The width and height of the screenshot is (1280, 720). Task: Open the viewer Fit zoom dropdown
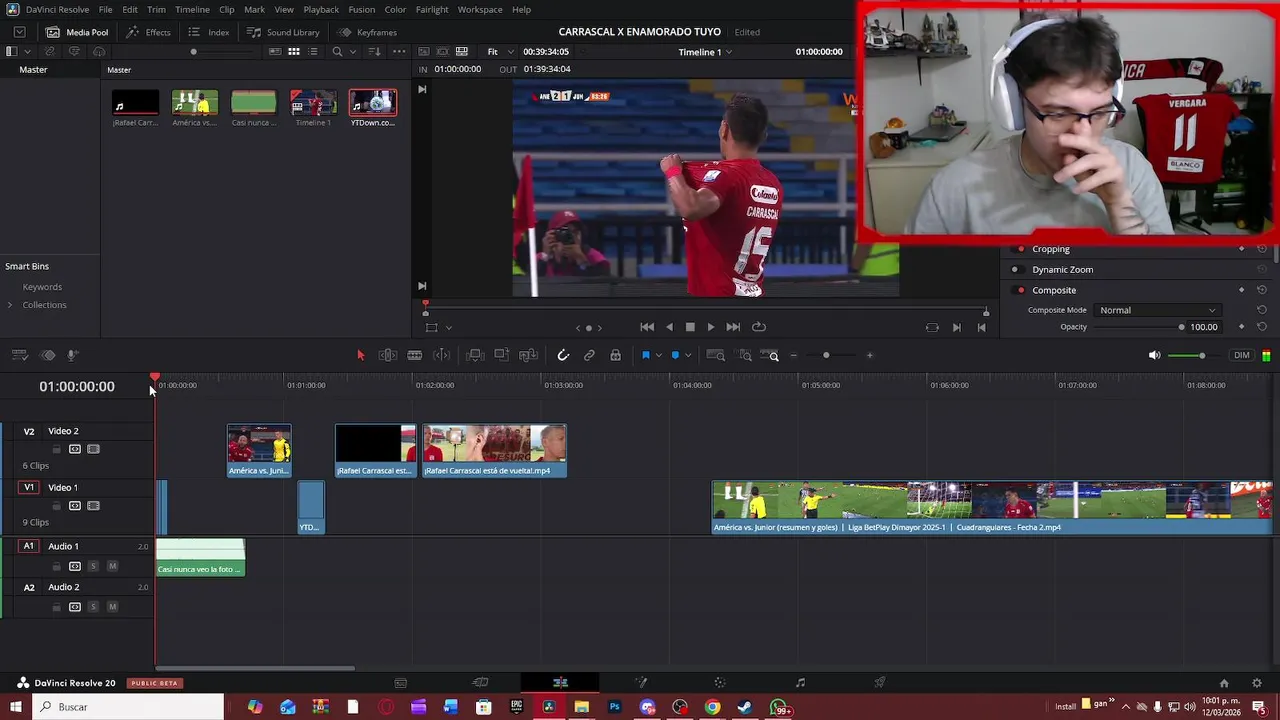(x=500, y=51)
